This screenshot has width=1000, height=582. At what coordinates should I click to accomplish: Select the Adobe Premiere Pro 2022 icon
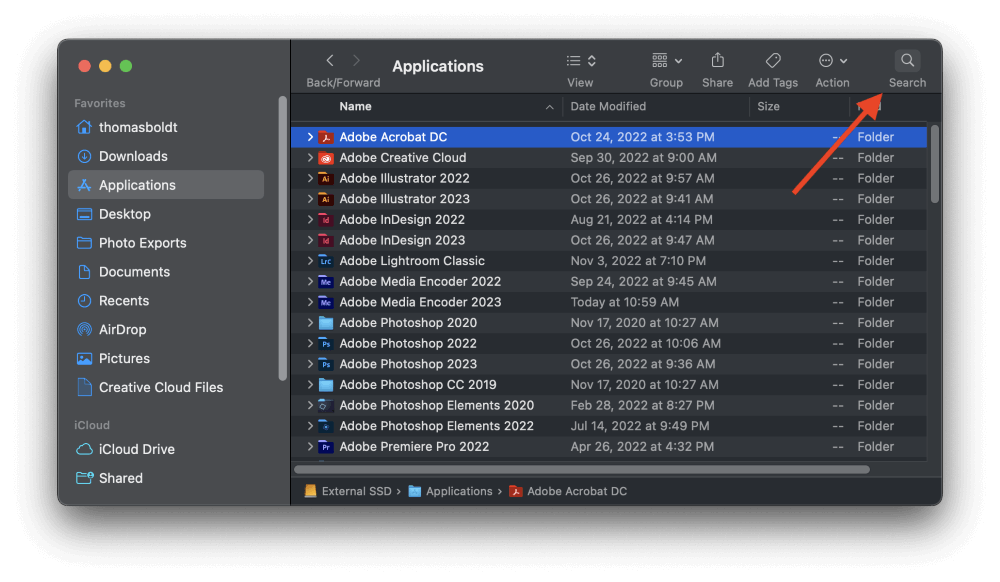326,447
